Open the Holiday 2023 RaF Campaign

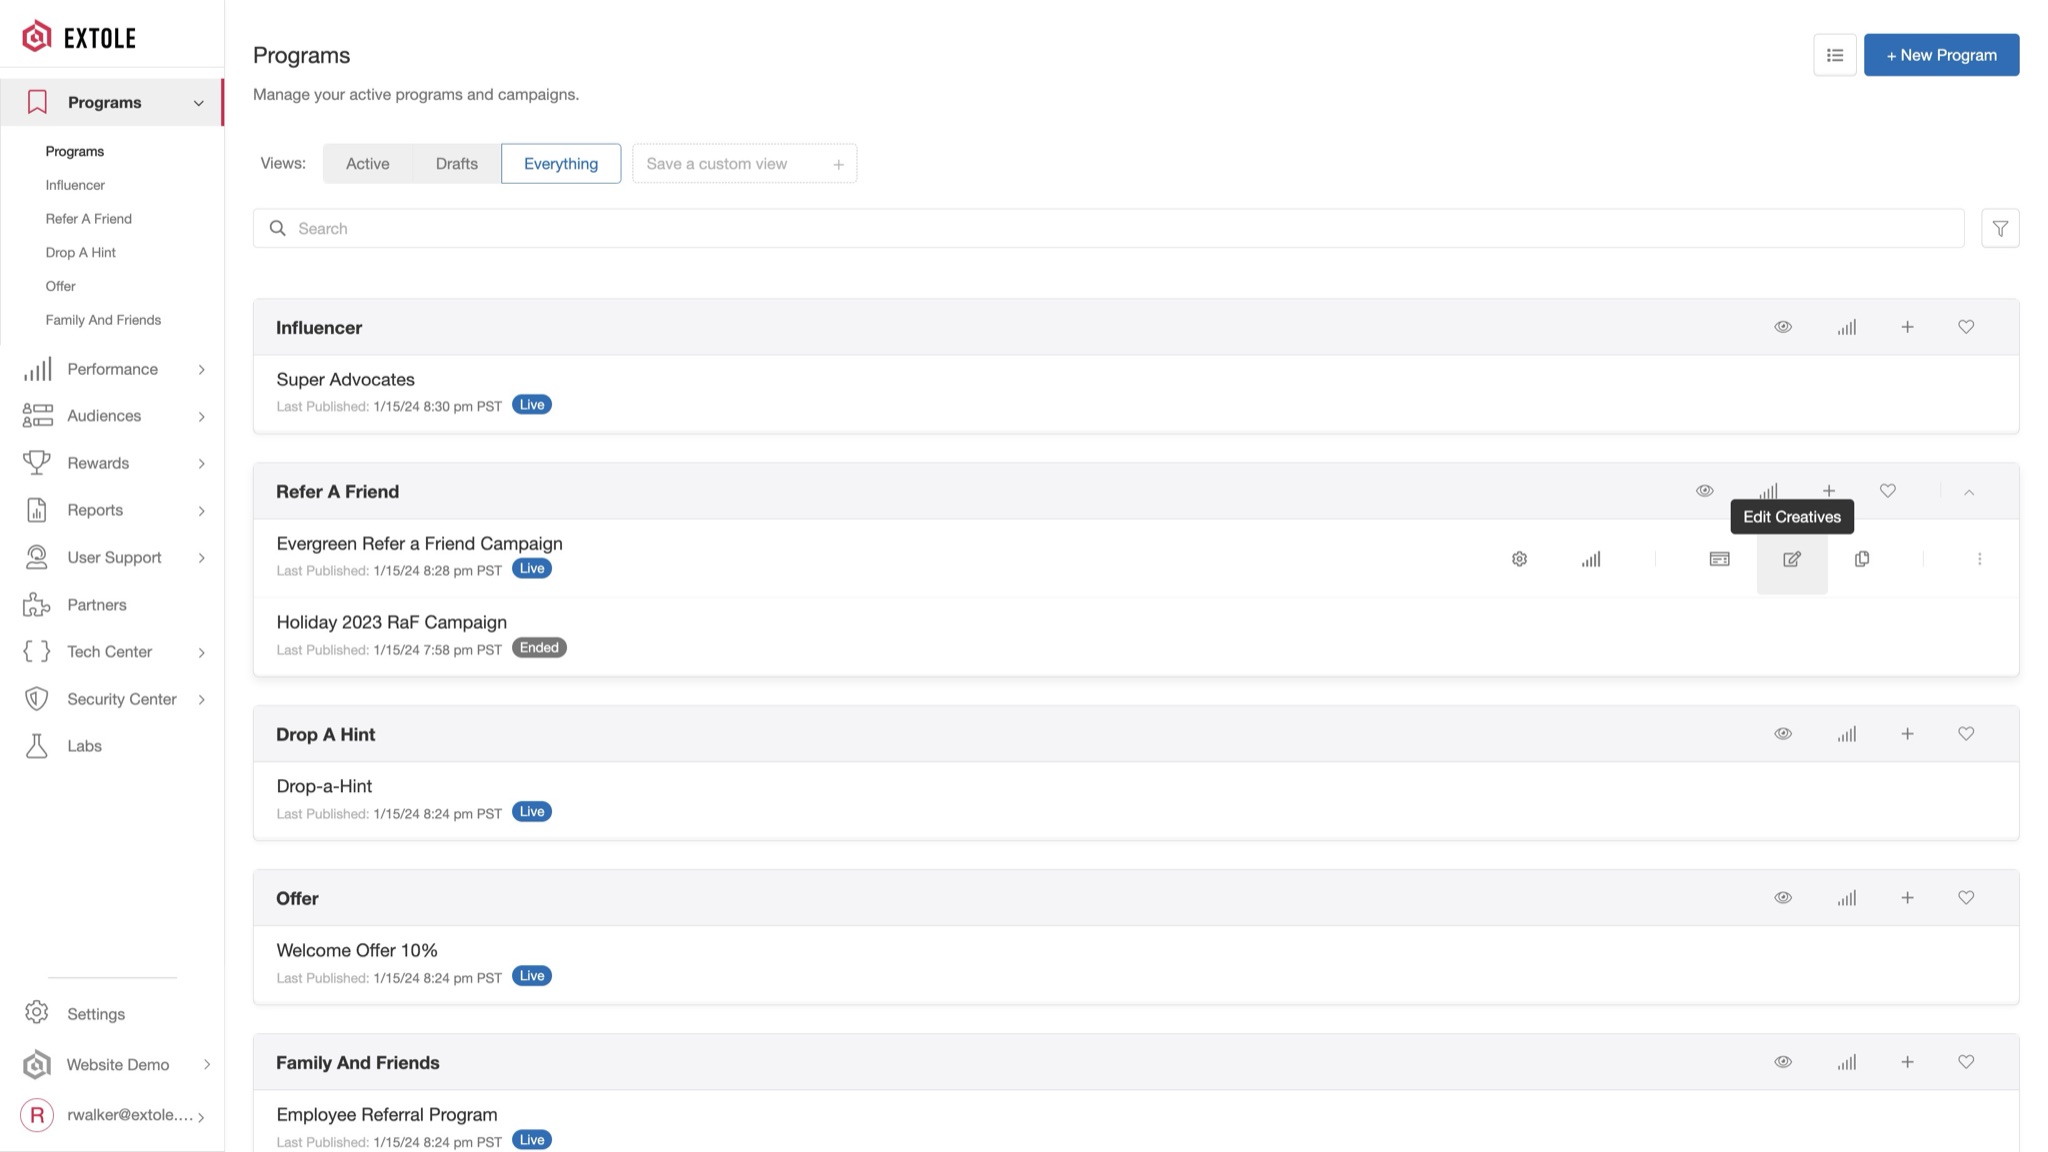pyautogui.click(x=391, y=622)
